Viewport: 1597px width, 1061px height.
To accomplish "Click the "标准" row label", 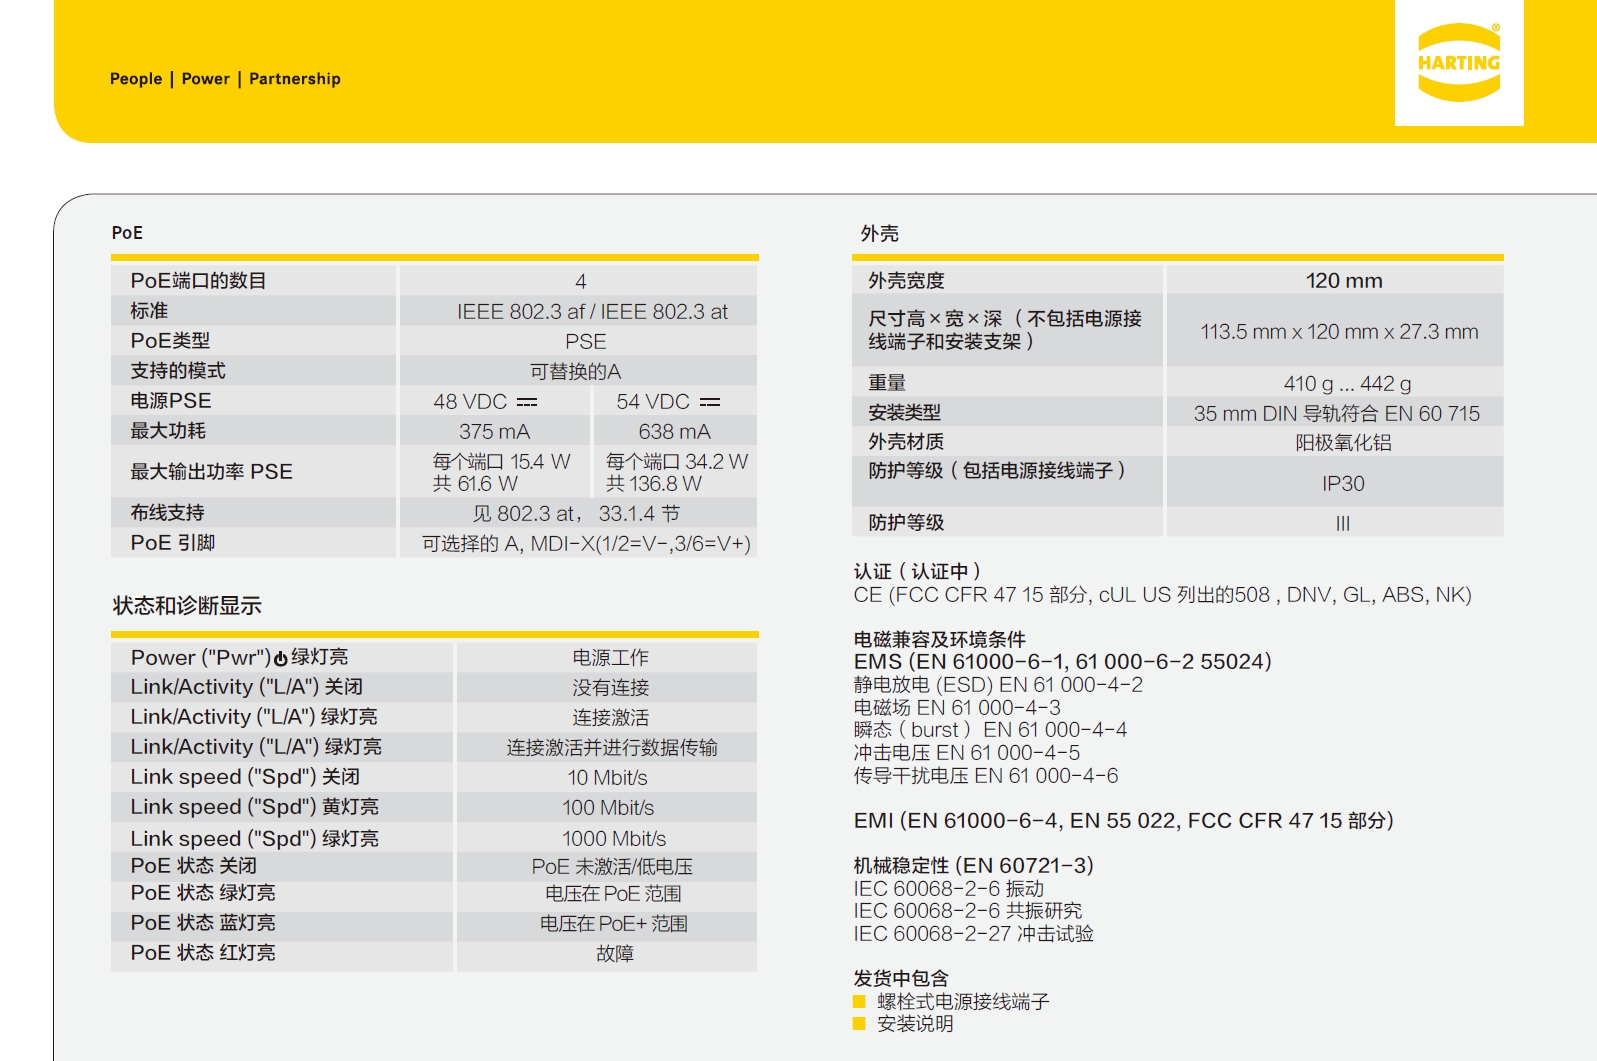I will coord(149,311).
